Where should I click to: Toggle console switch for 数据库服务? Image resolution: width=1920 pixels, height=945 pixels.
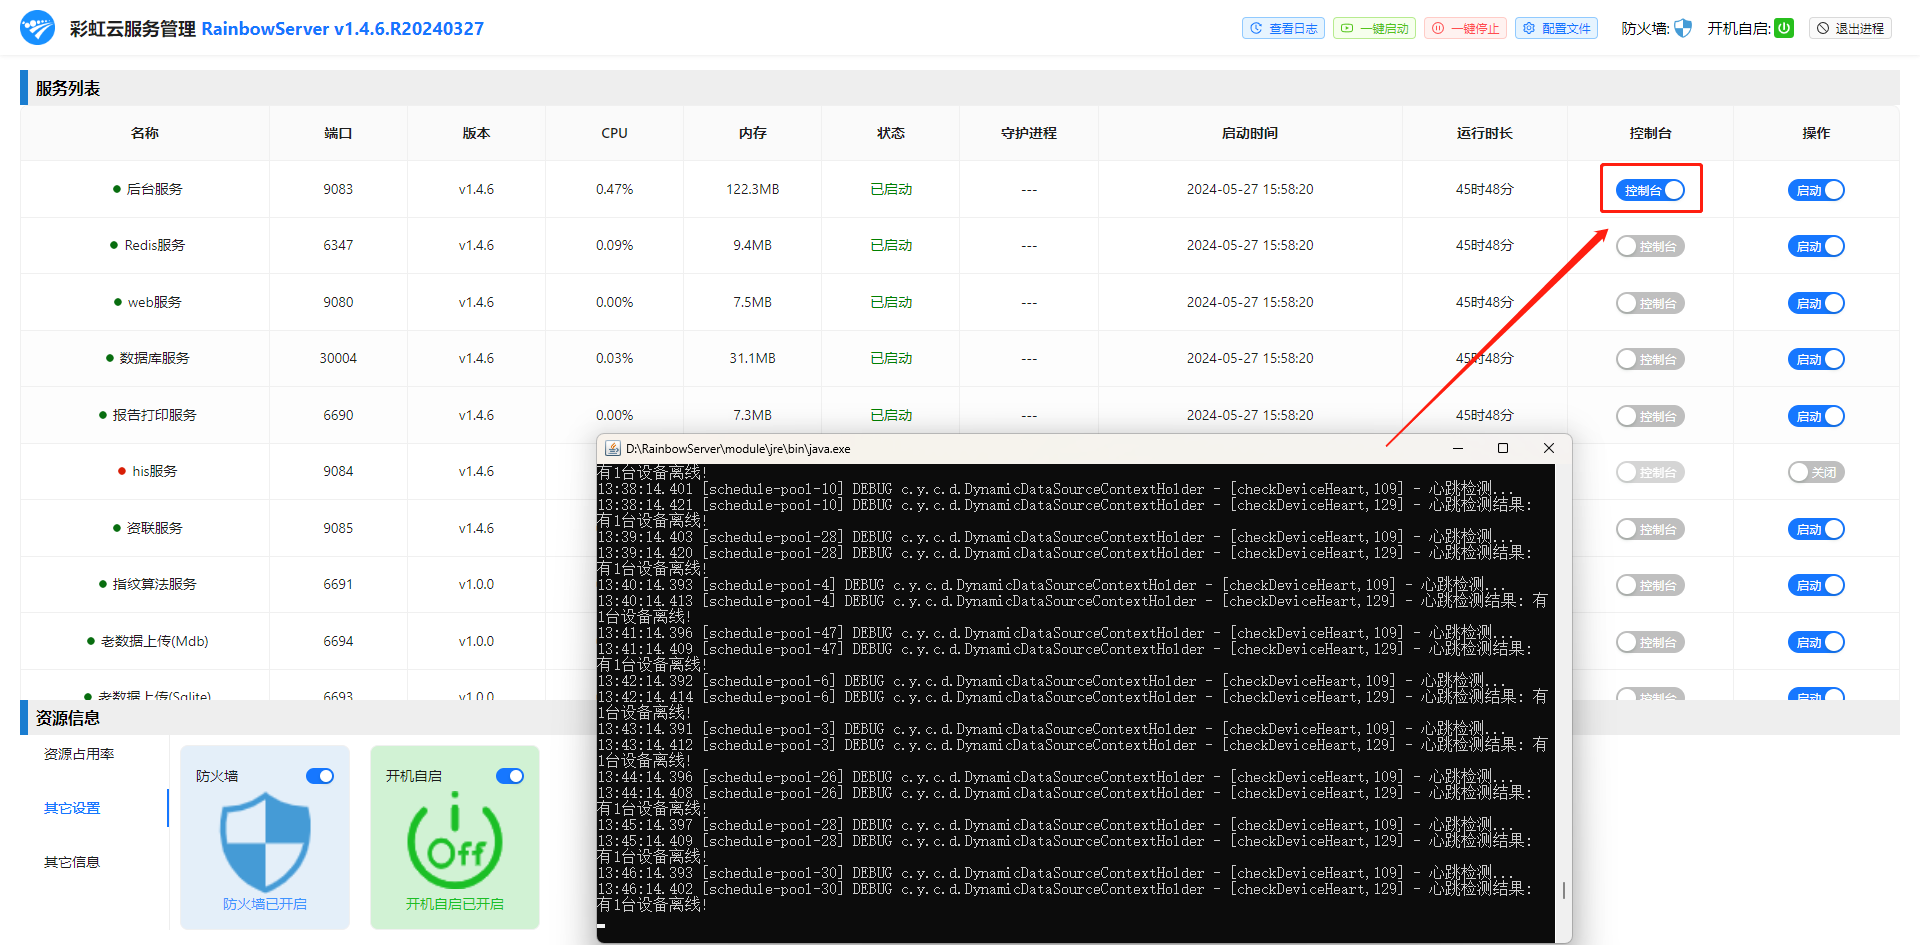[x=1651, y=359]
